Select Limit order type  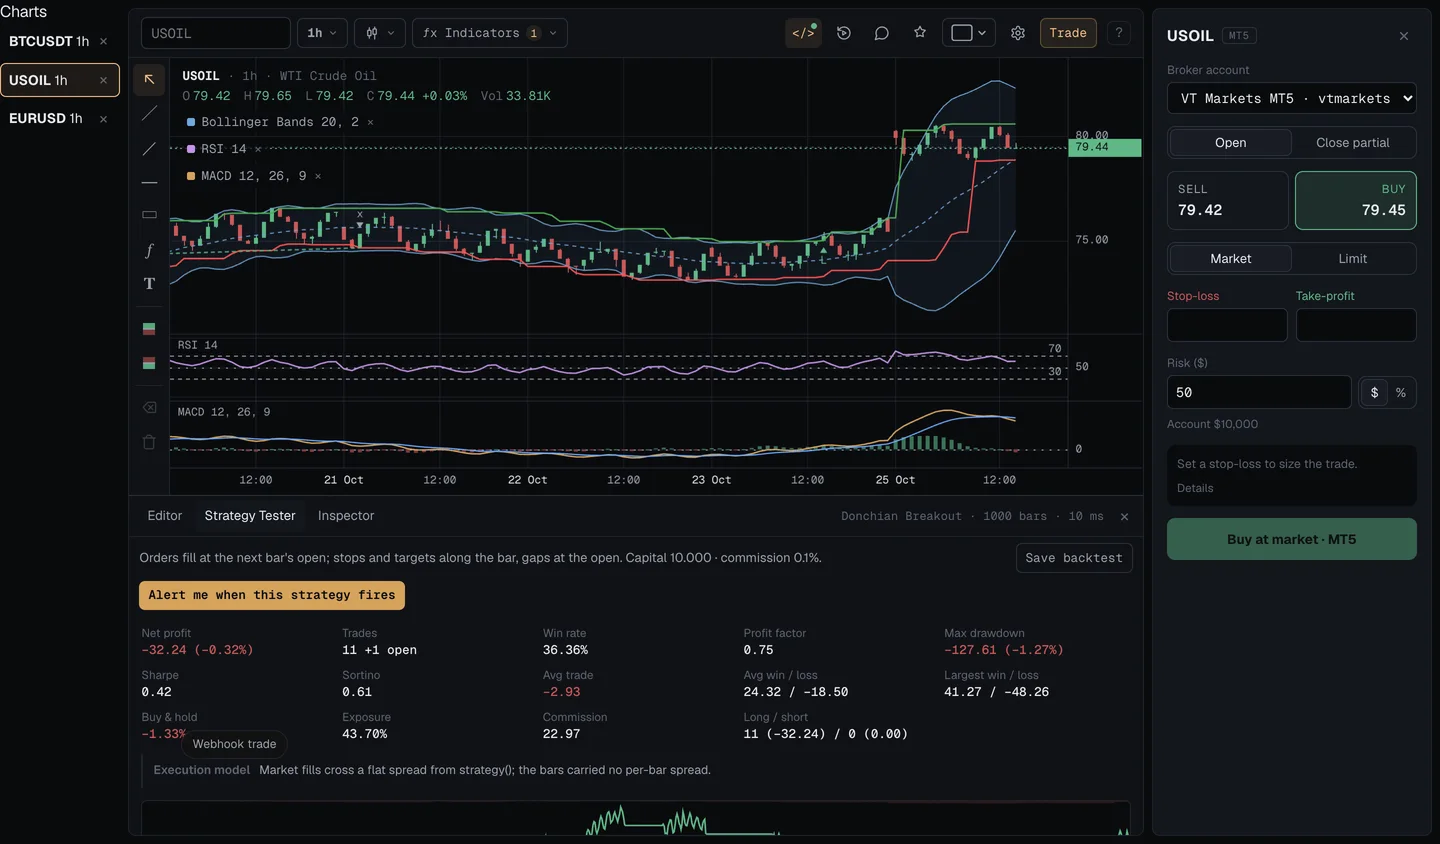point(1352,259)
